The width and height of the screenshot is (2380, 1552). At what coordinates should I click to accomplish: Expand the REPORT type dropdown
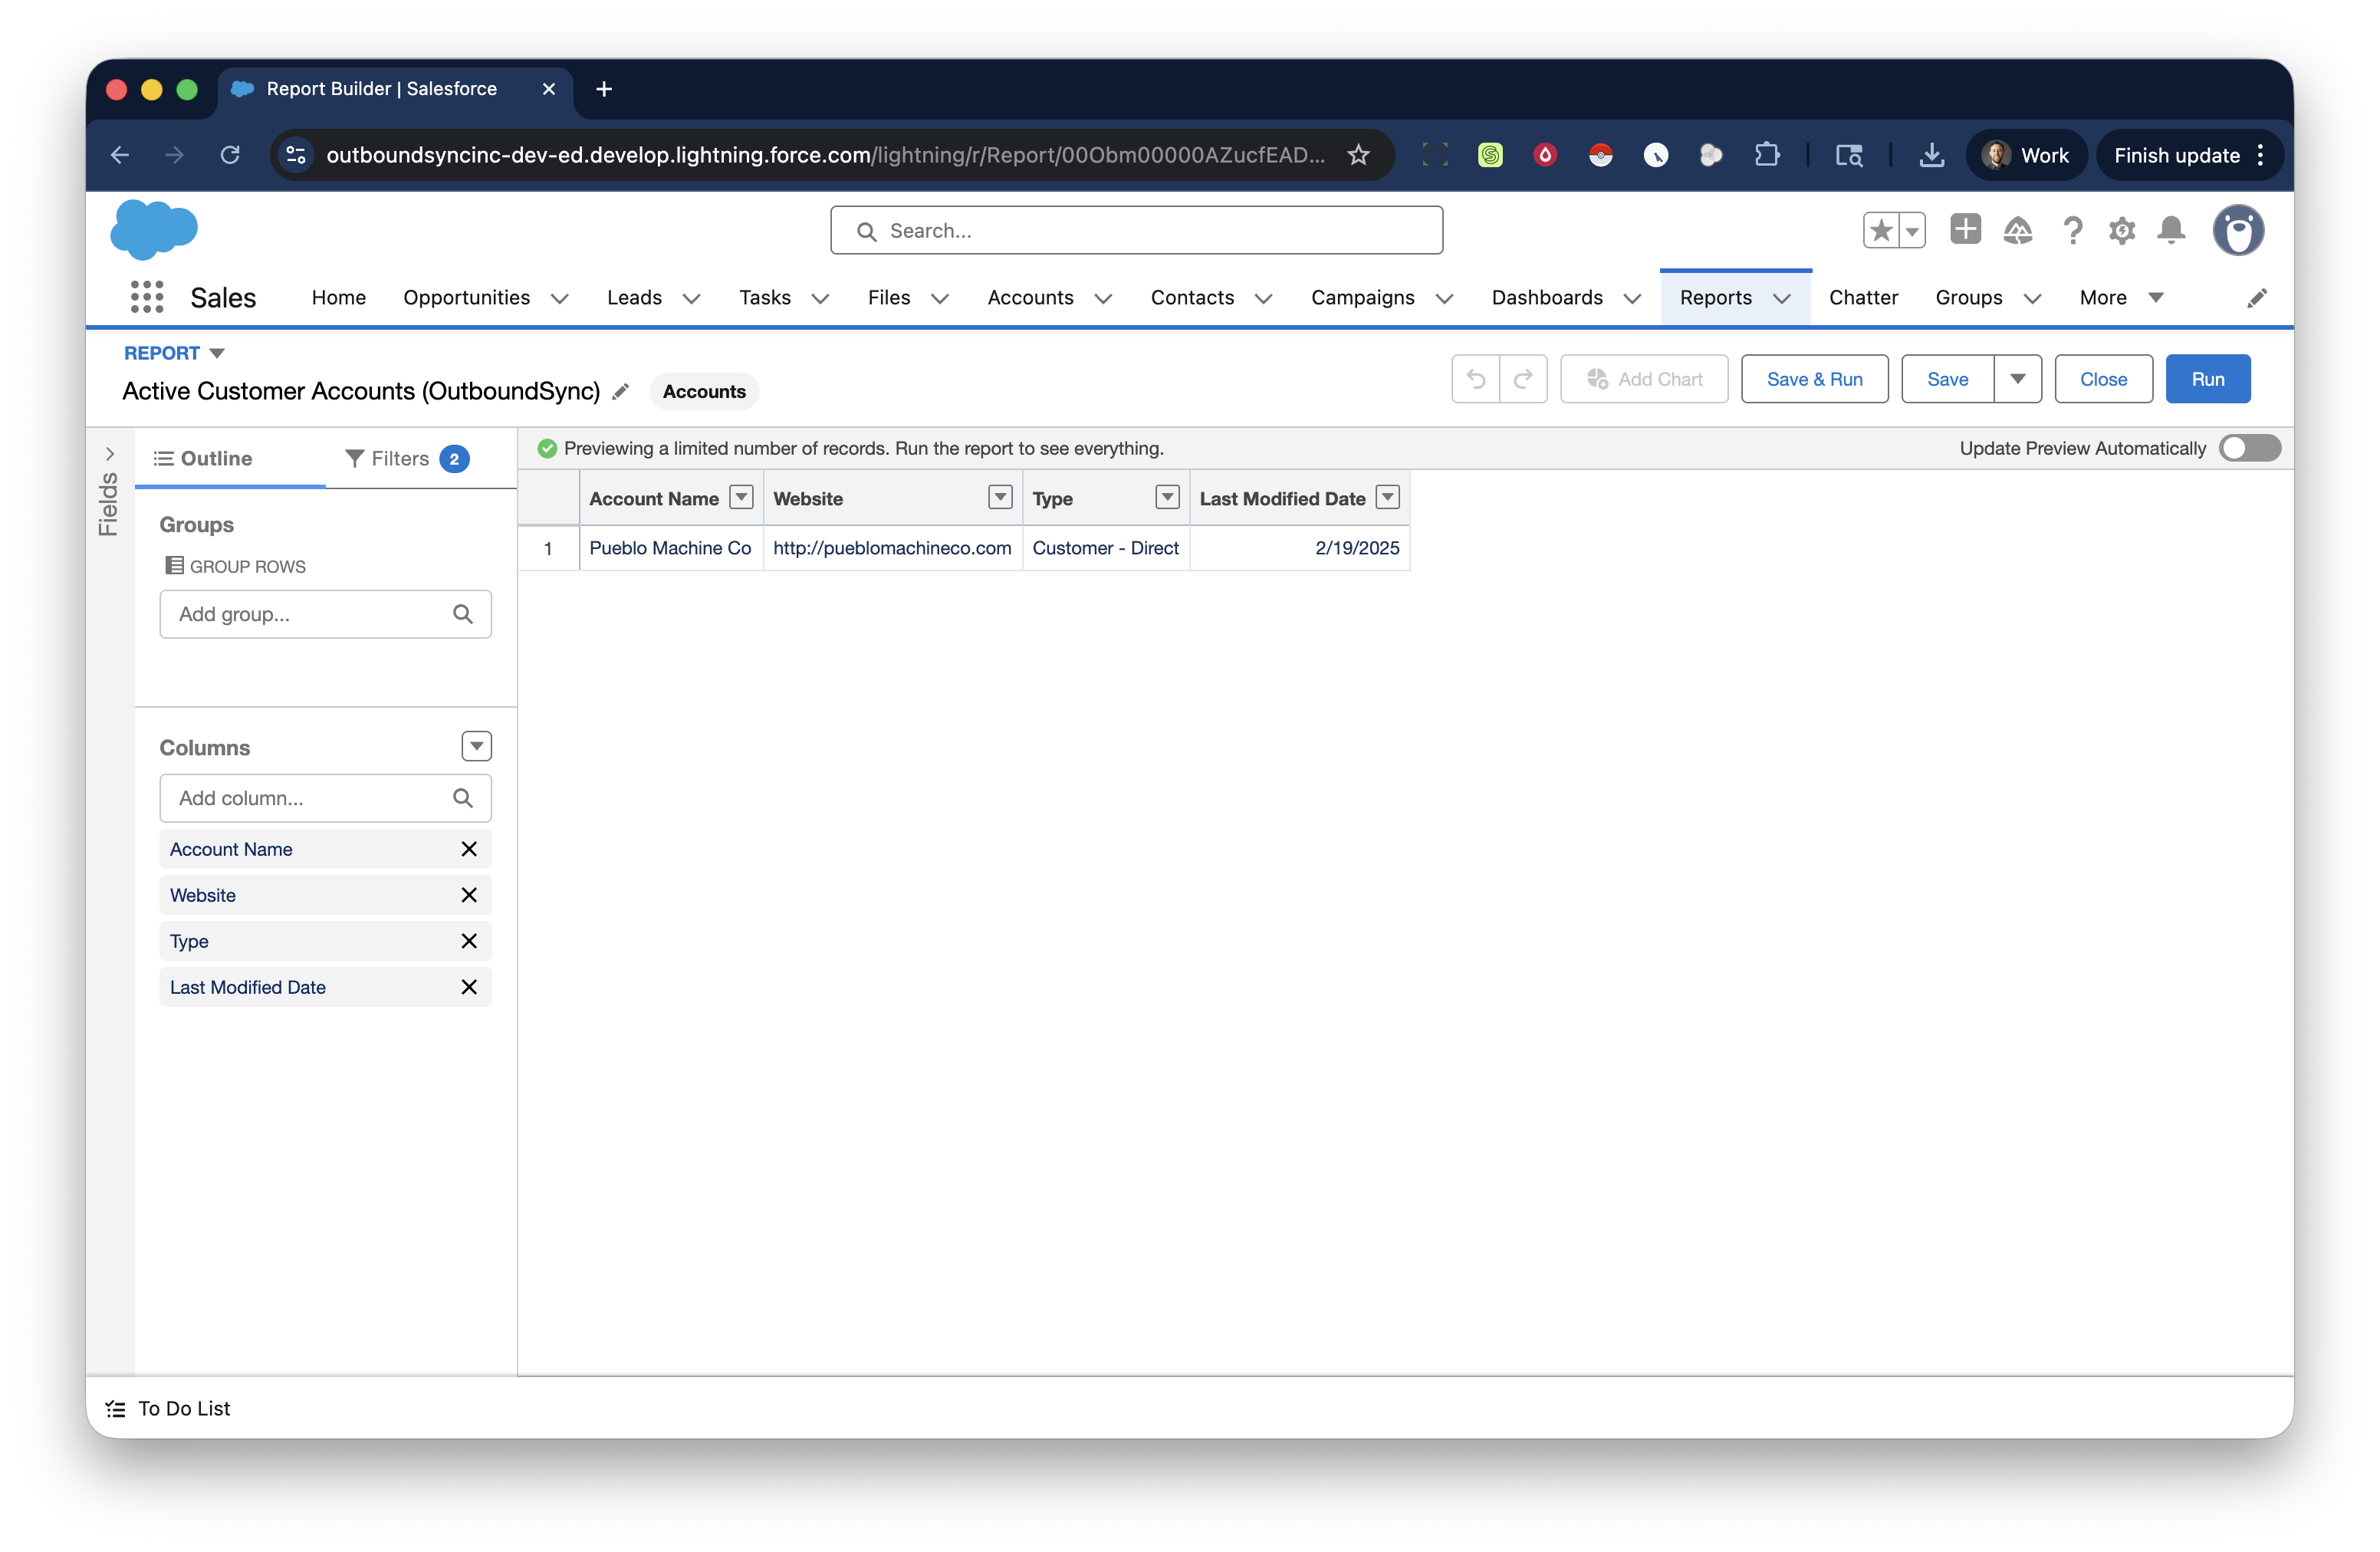point(217,353)
